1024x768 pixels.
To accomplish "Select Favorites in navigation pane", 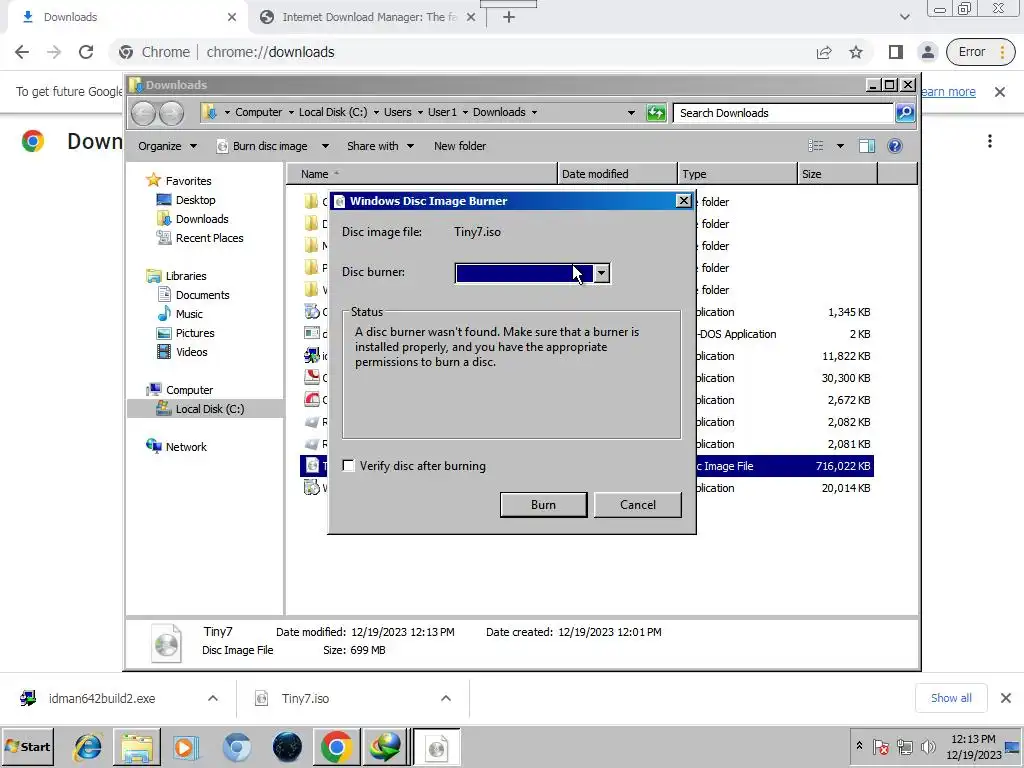I will pyautogui.click(x=188, y=181).
